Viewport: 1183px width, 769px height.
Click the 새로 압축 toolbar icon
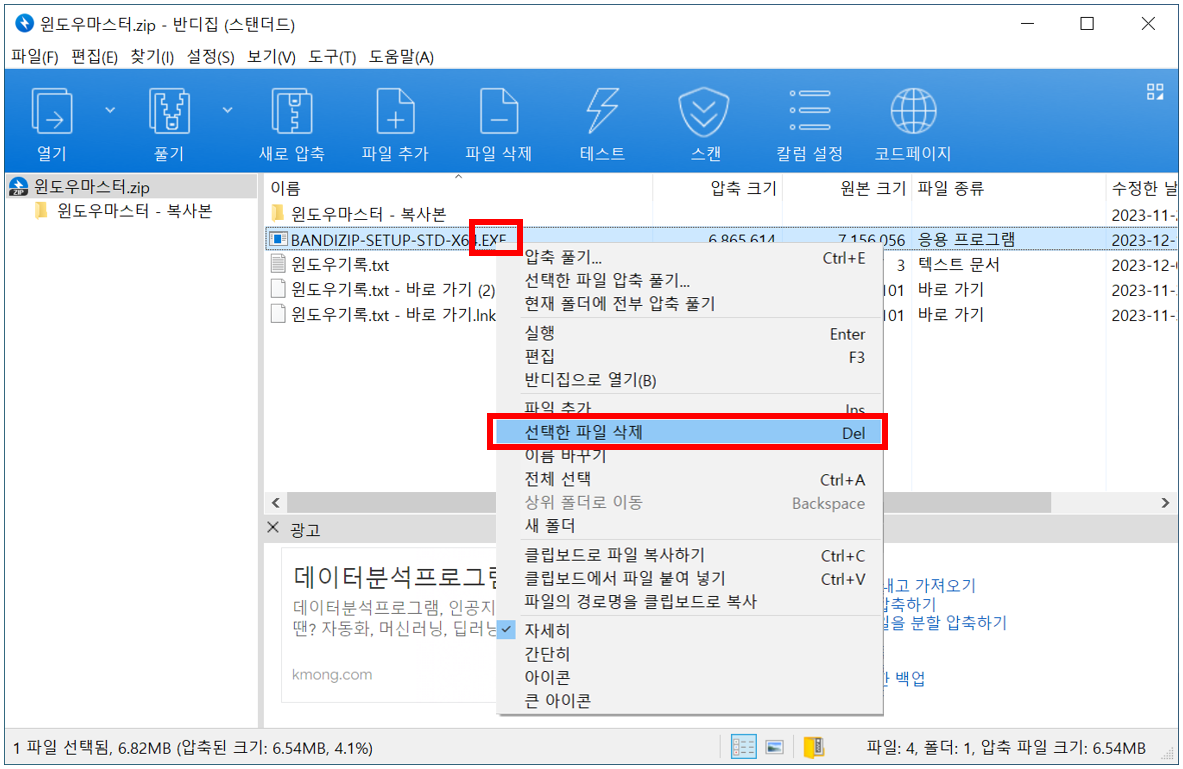coord(292,112)
